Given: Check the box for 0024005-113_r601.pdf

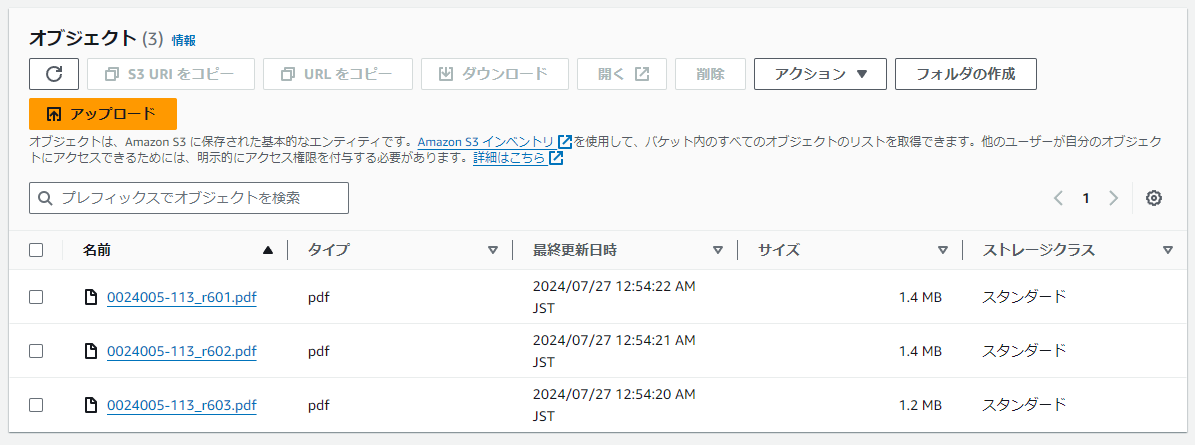Looking at the screenshot, I should pyautogui.click(x=36, y=297).
